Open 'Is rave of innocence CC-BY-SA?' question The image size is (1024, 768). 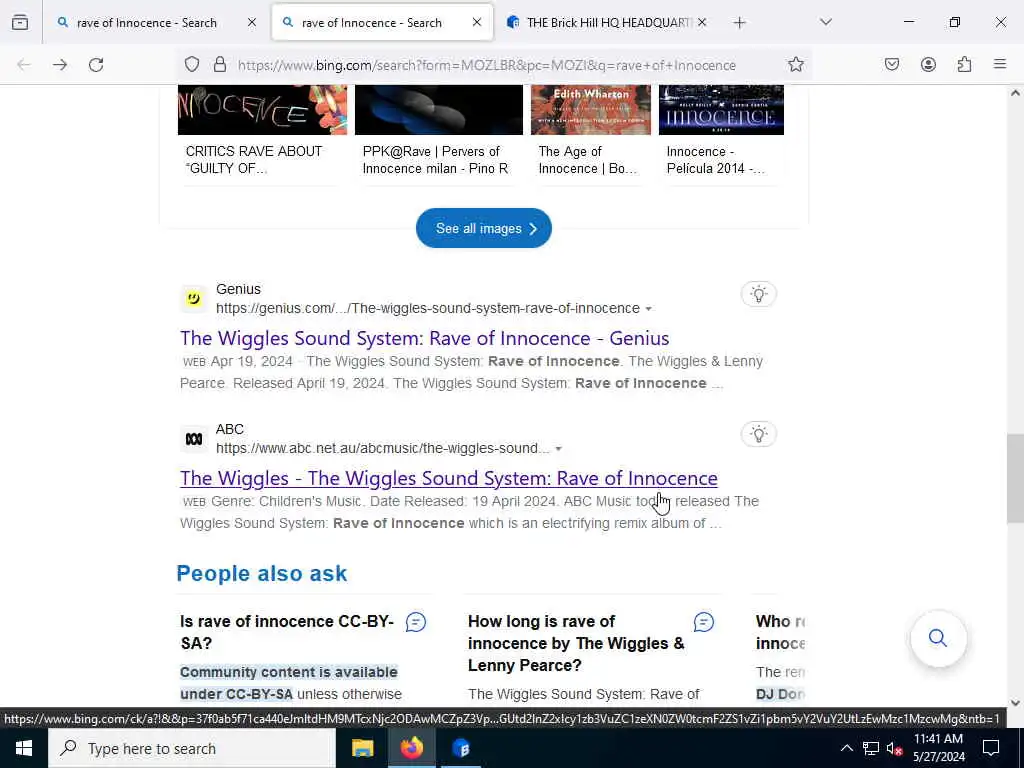287,632
